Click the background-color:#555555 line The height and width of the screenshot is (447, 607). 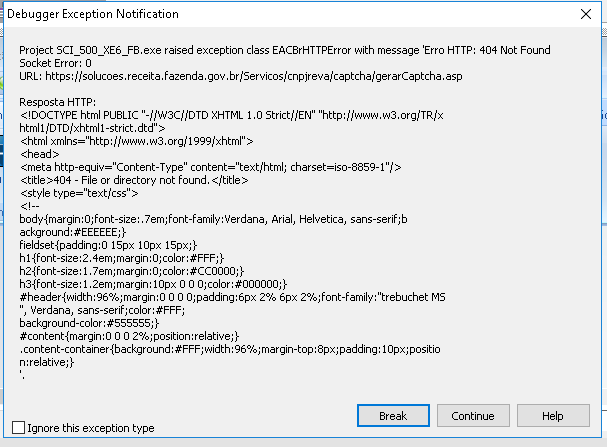(x=89, y=323)
